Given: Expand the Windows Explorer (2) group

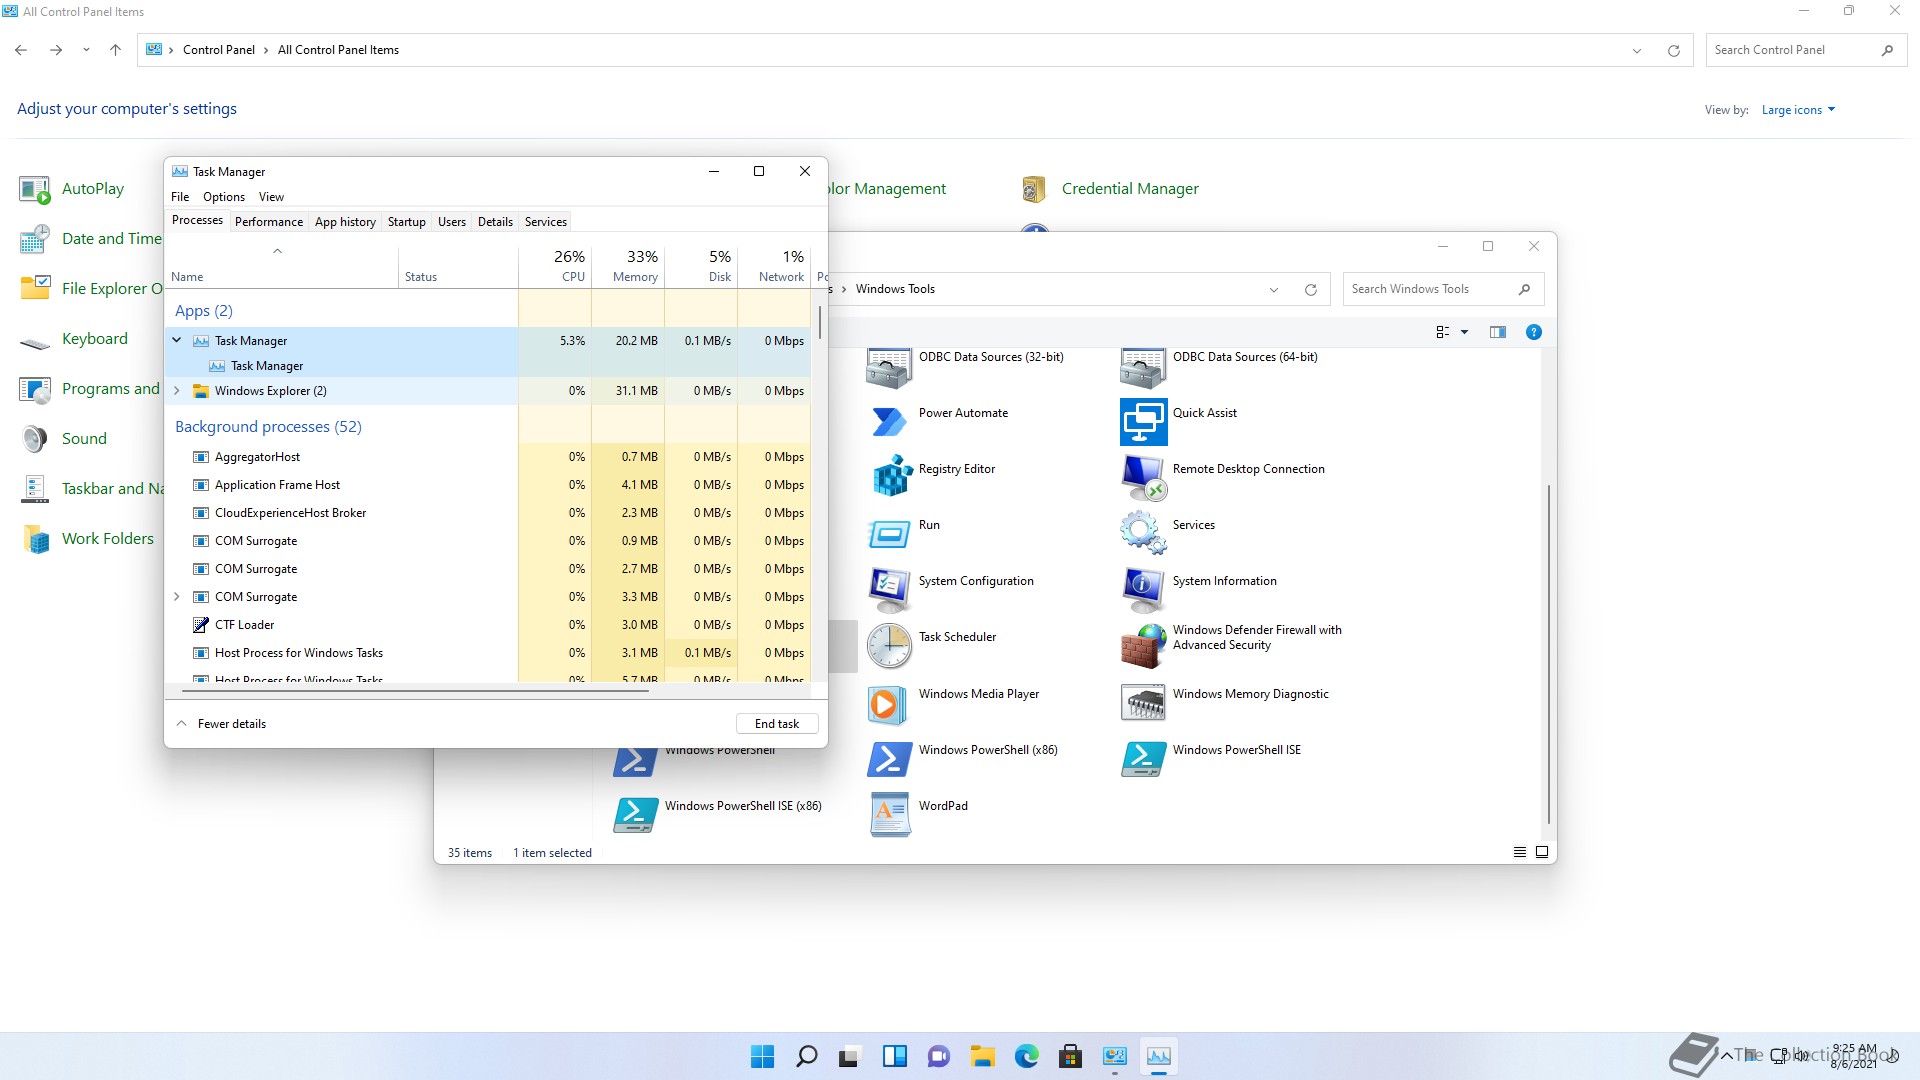Looking at the screenshot, I should click(x=177, y=391).
